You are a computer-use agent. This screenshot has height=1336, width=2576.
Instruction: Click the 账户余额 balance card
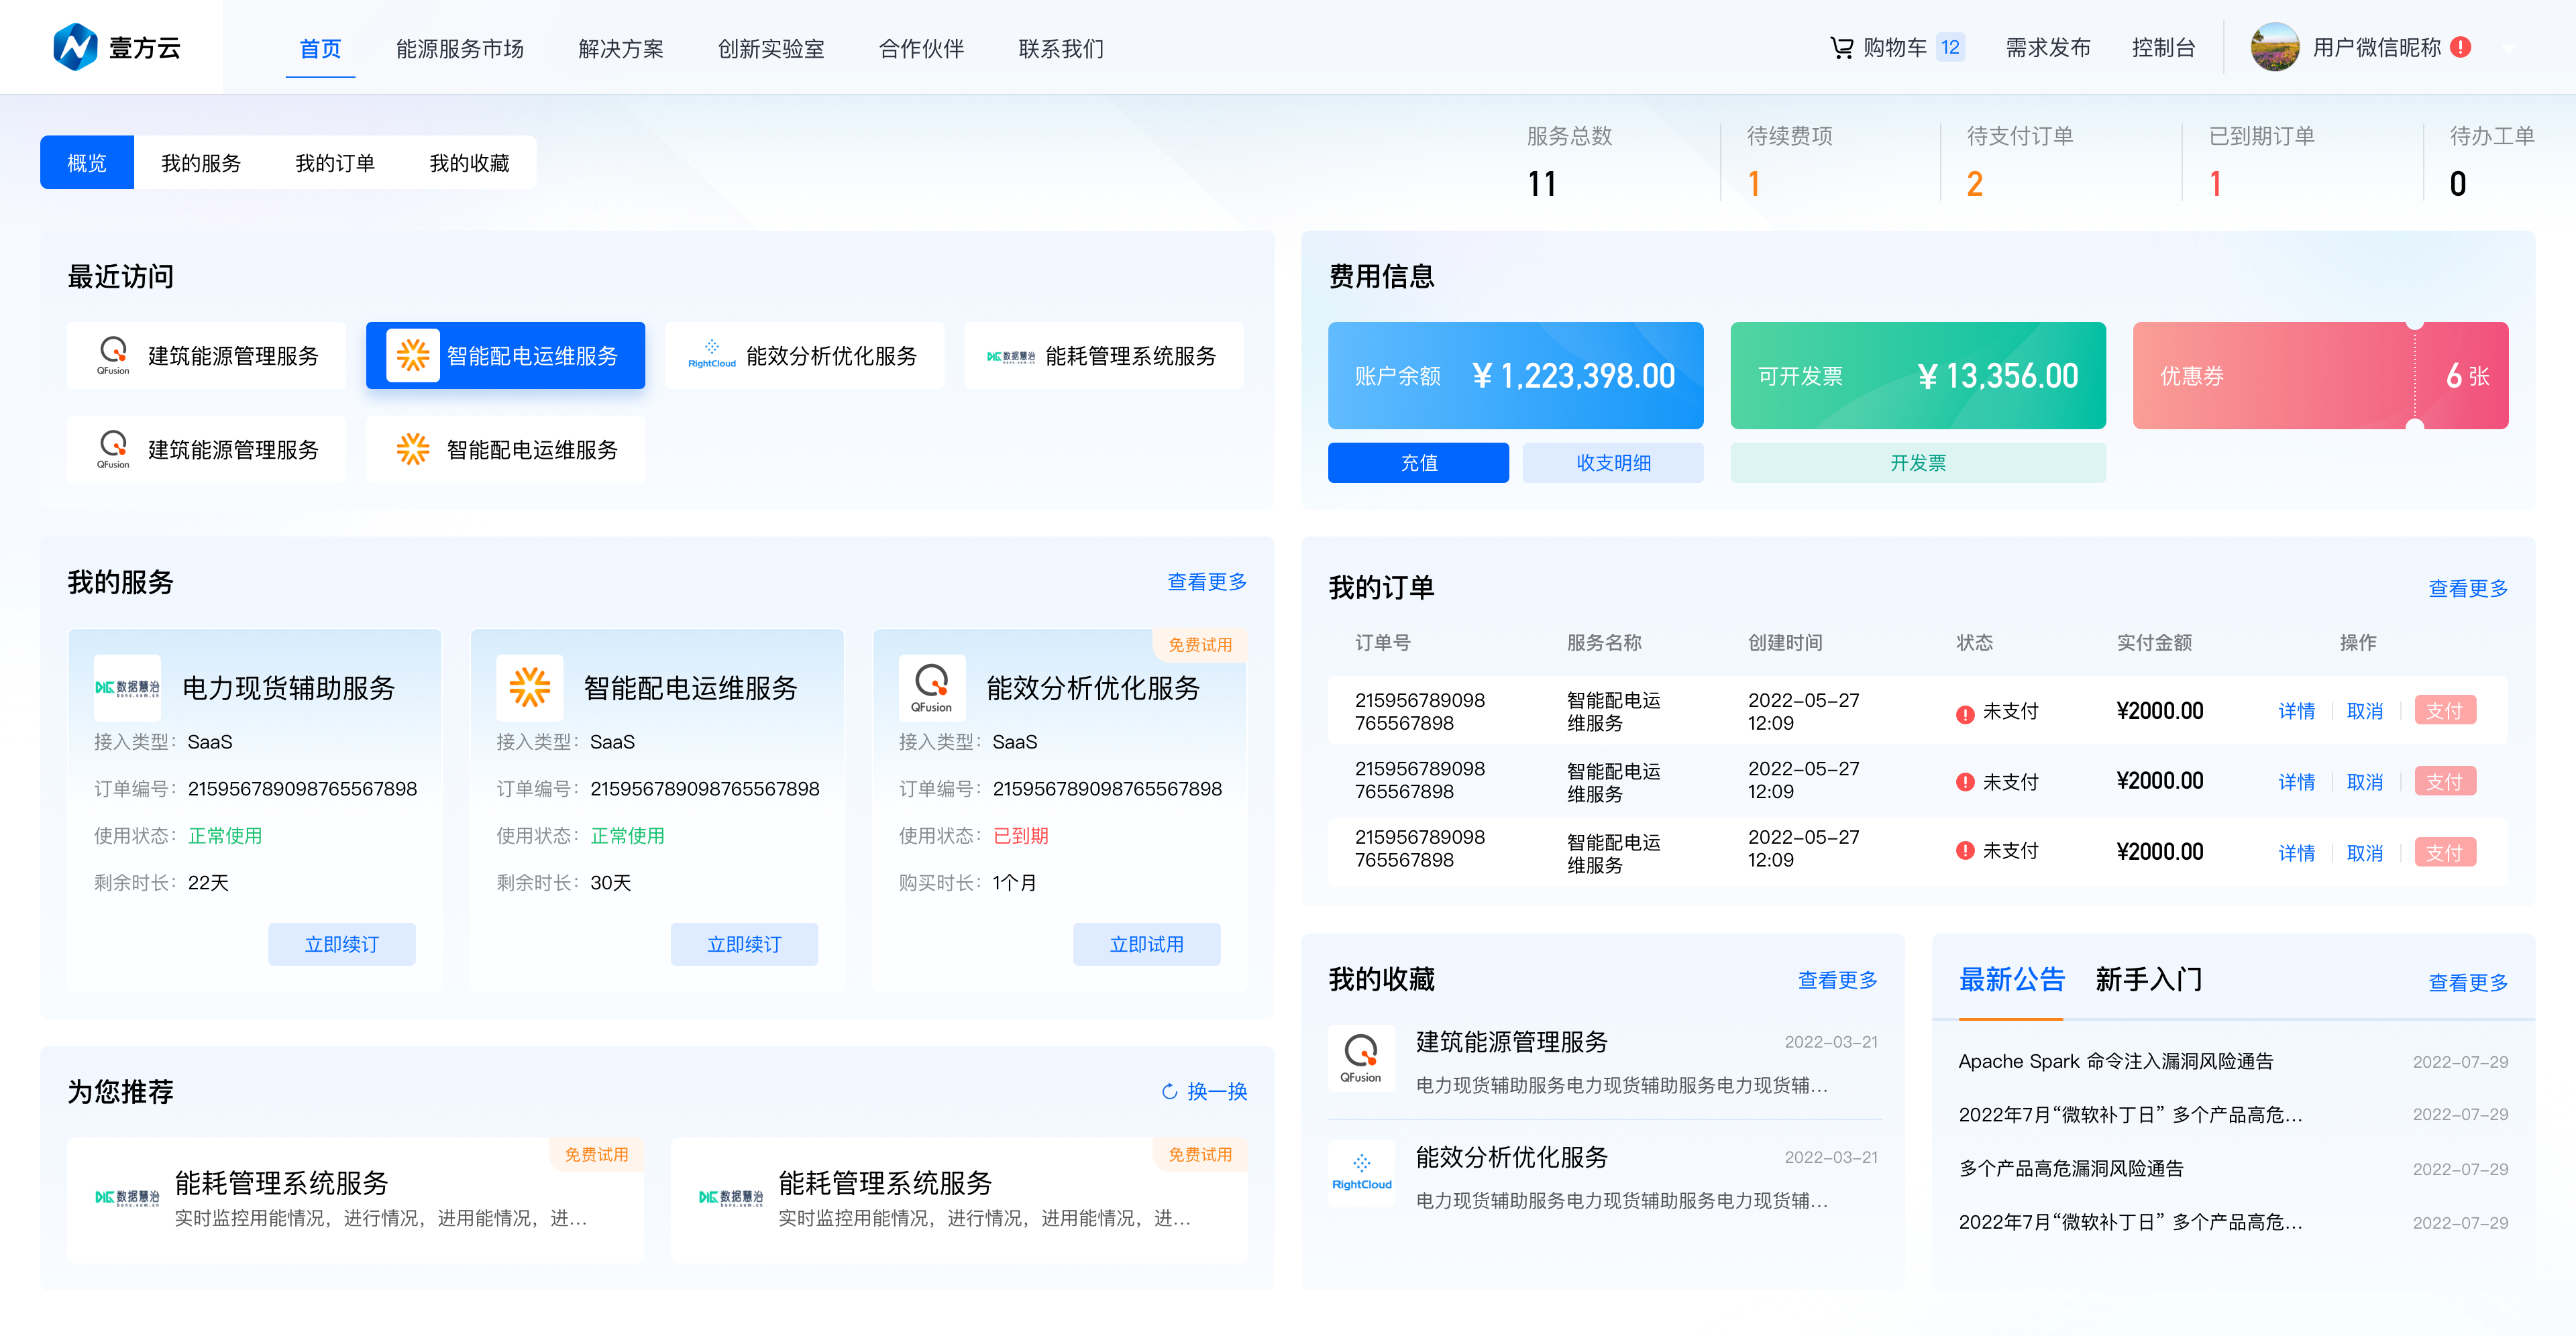[1515, 375]
